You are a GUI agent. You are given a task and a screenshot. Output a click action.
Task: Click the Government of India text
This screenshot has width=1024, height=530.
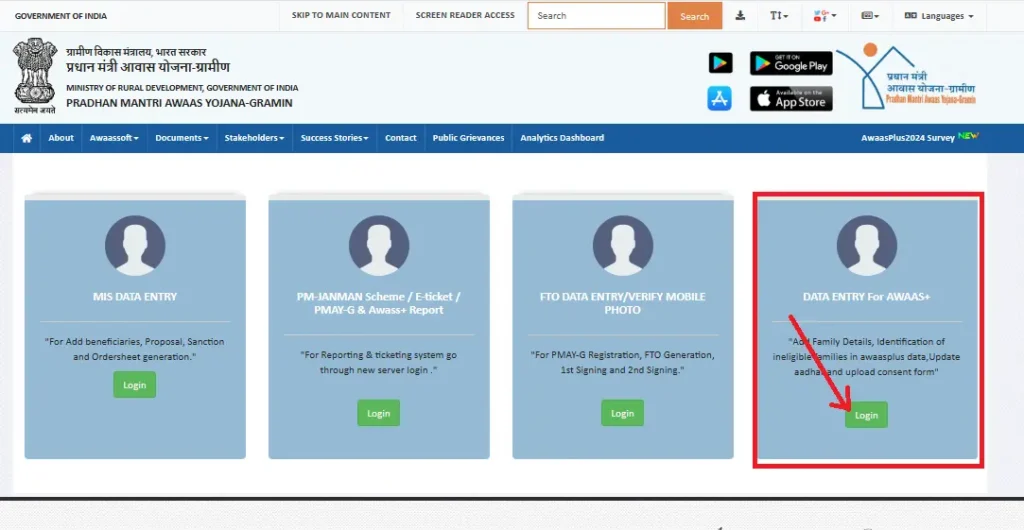tap(61, 16)
